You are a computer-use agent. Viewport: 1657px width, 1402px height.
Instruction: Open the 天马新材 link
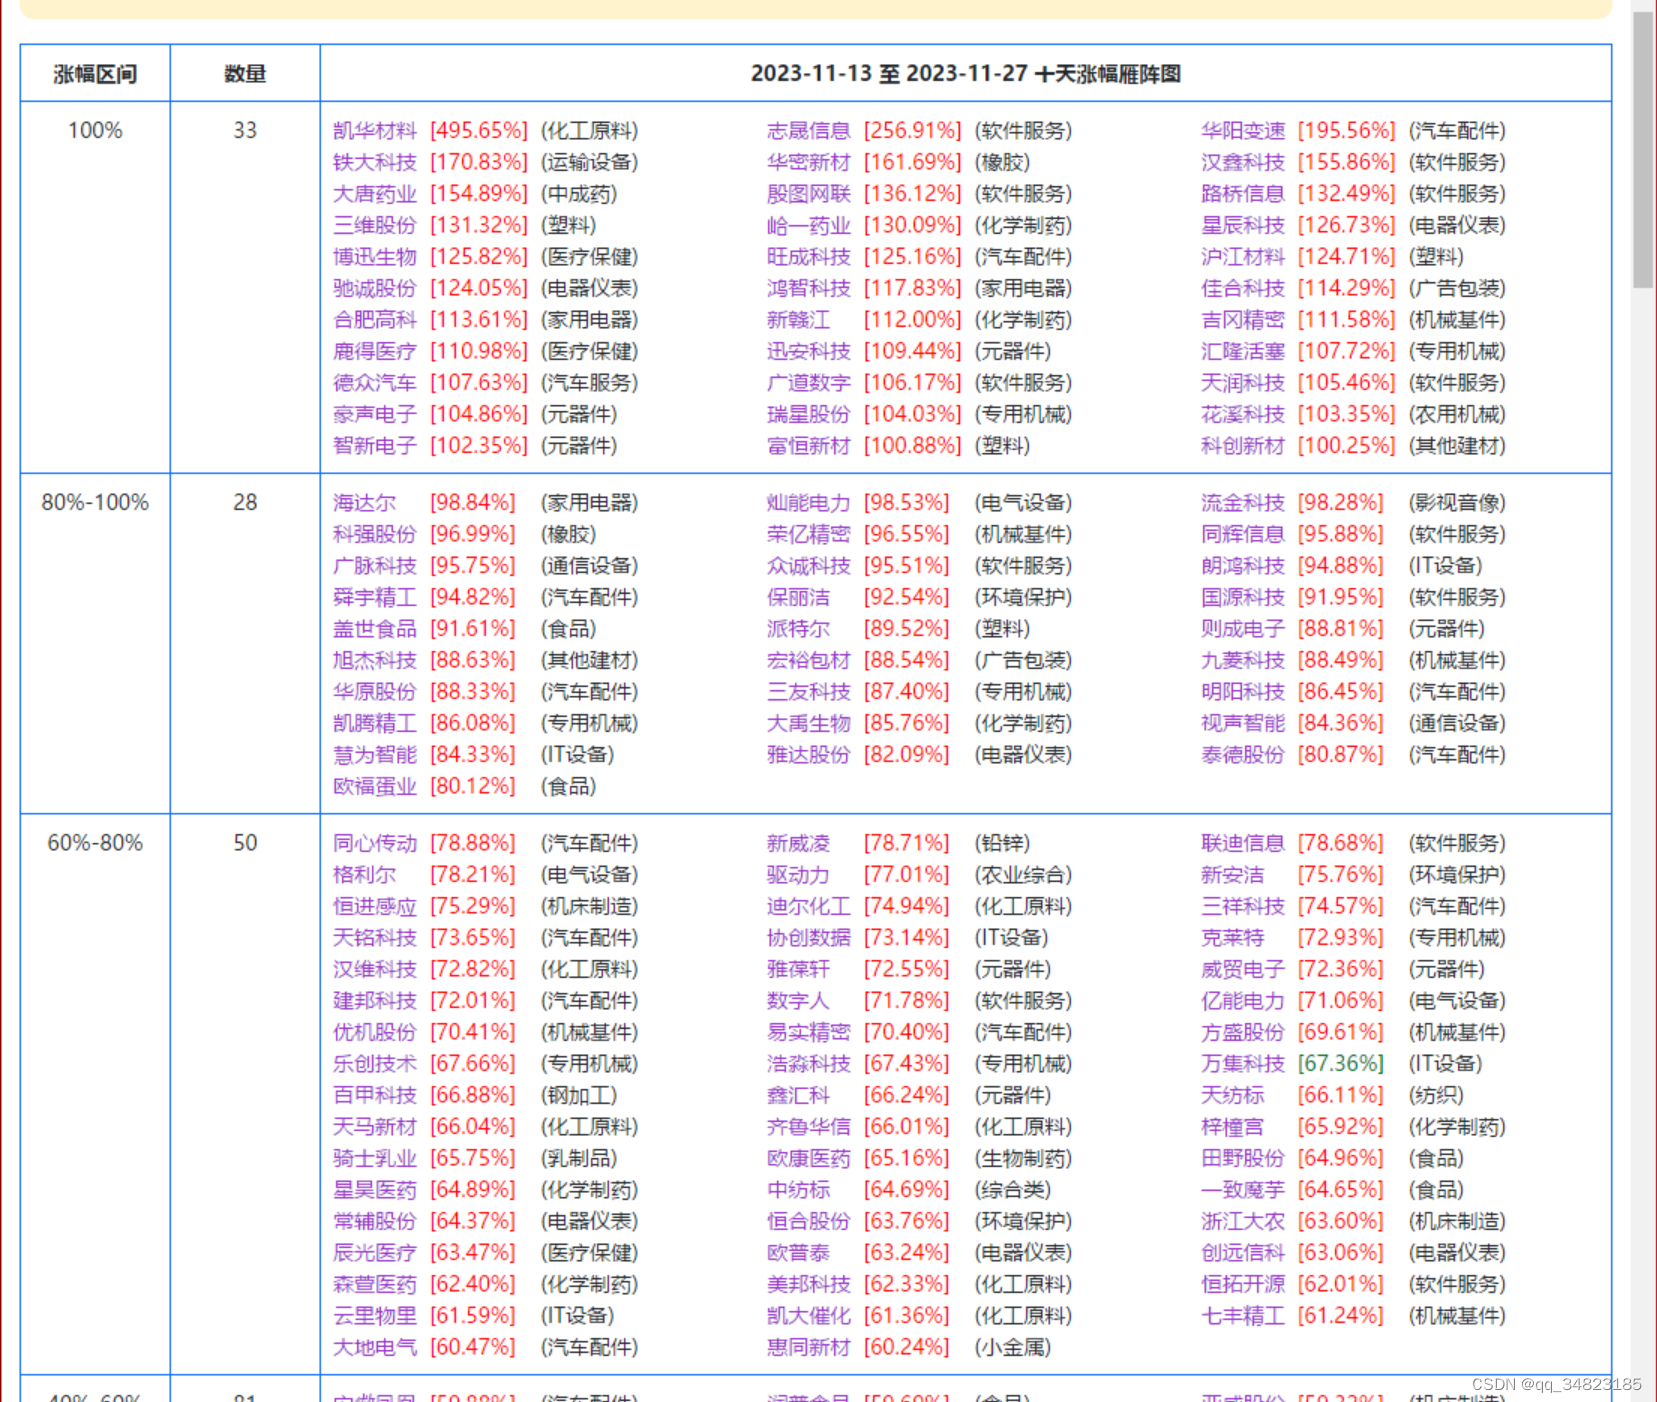tap(375, 1127)
